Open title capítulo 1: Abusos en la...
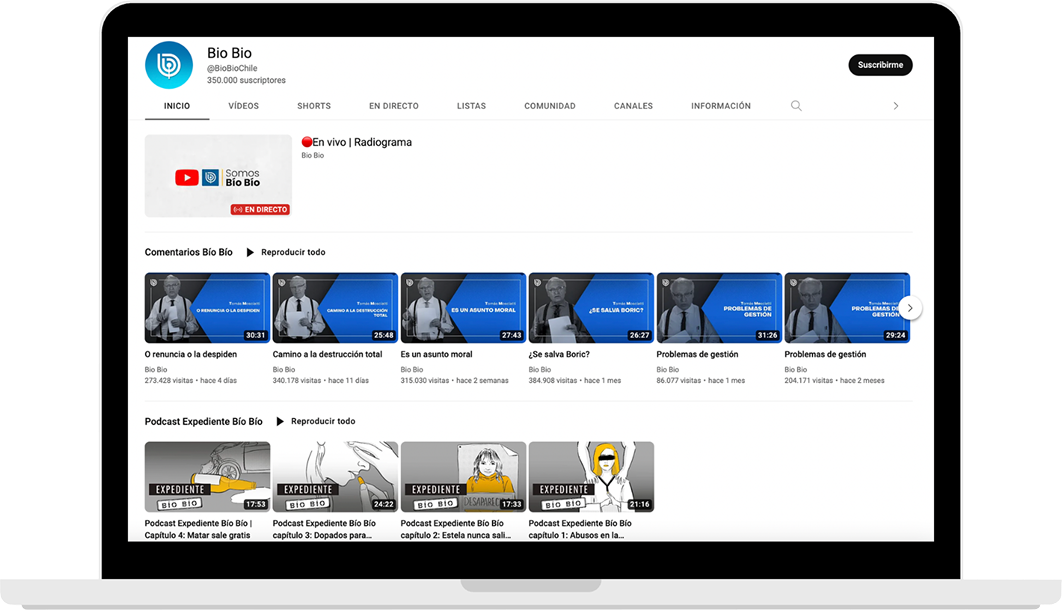Image resolution: width=1062 pixels, height=610 pixels. point(580,529)
